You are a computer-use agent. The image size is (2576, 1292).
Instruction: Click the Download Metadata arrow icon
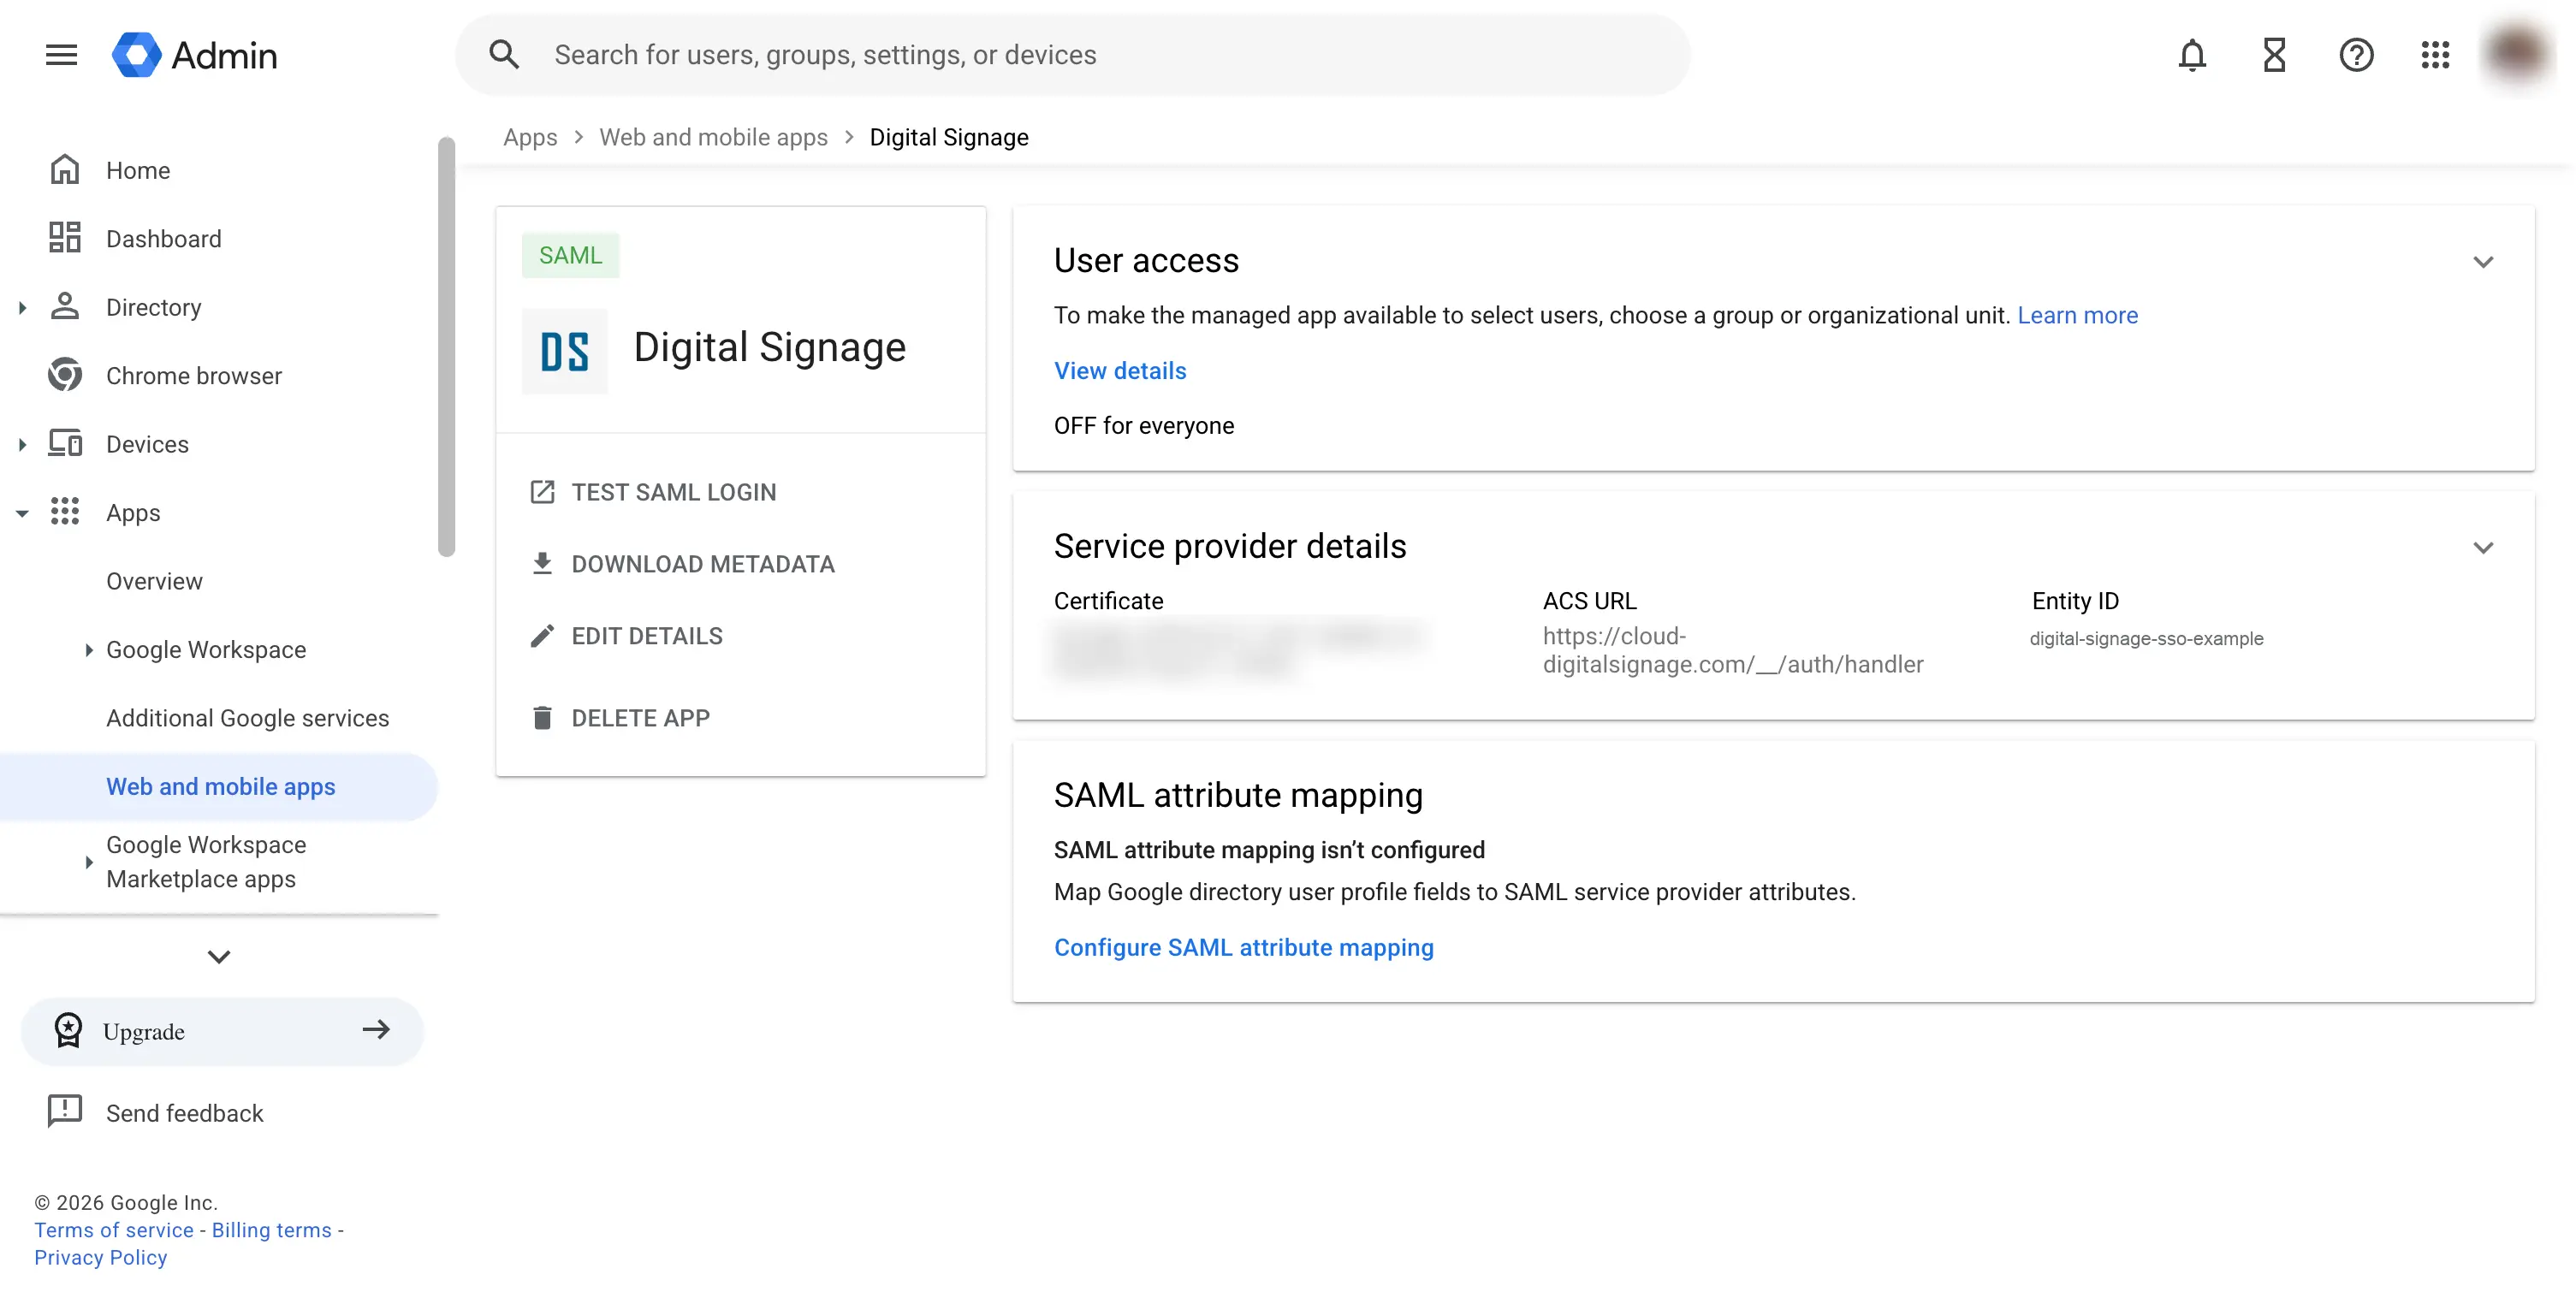click(x=542, y=564)
